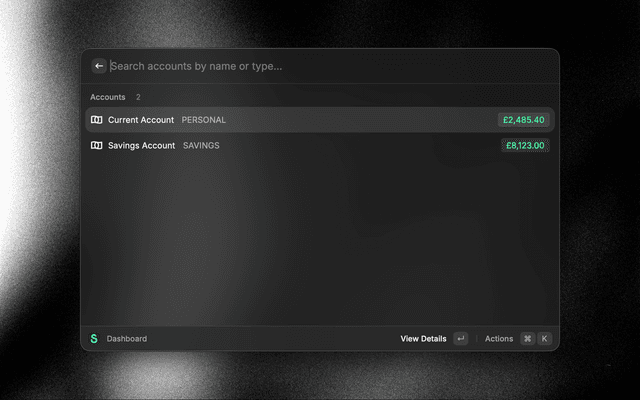Click the Dashboard label in footer

pos(127,339)
